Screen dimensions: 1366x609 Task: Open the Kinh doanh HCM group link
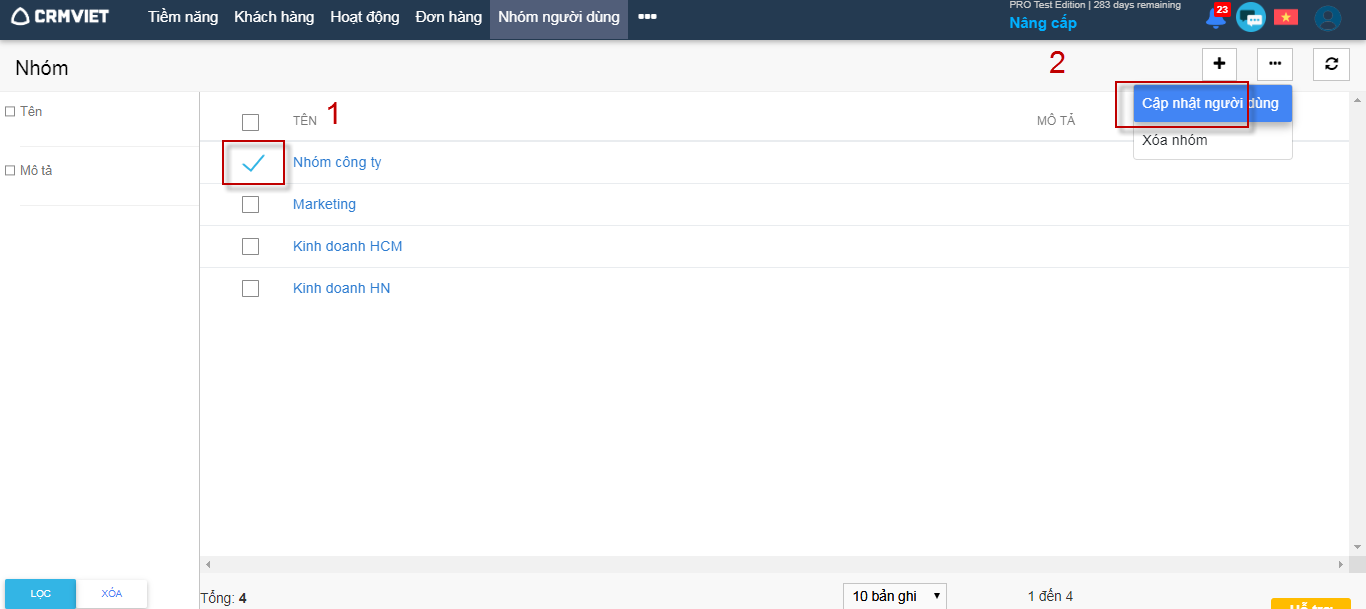(347, 247)
